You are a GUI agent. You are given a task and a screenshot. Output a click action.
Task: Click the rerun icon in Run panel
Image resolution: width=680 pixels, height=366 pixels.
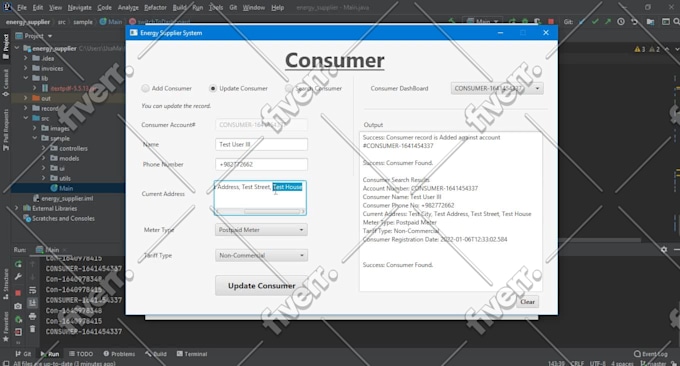pos(18,264)
